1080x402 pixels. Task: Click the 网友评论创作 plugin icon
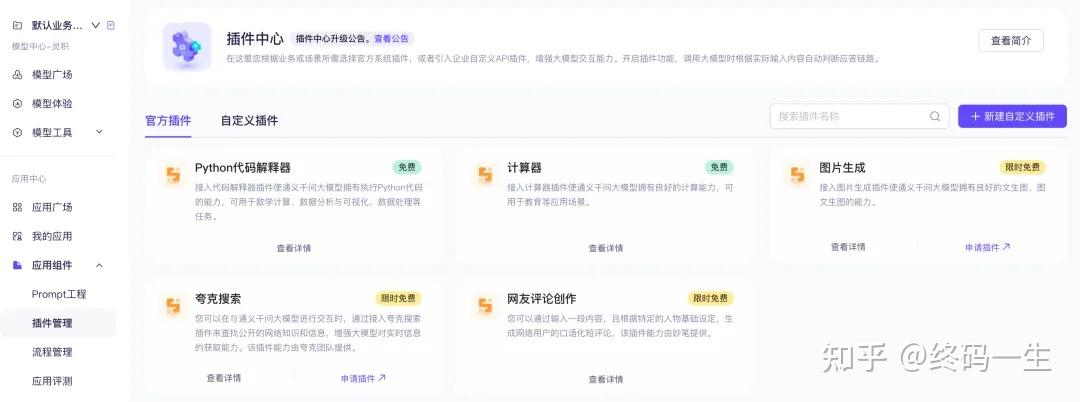click(485, 305)
